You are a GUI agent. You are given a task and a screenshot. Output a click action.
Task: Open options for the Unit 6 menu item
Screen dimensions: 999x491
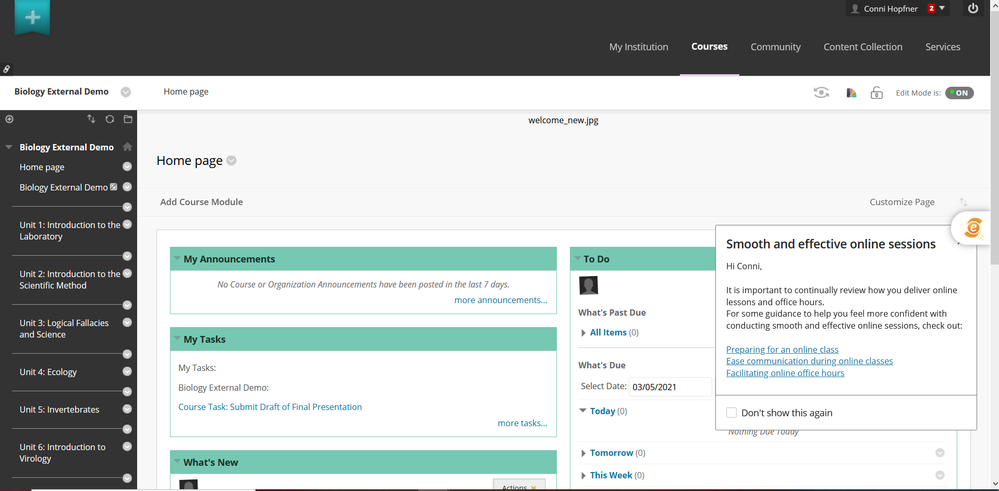(x=127, y=447)
